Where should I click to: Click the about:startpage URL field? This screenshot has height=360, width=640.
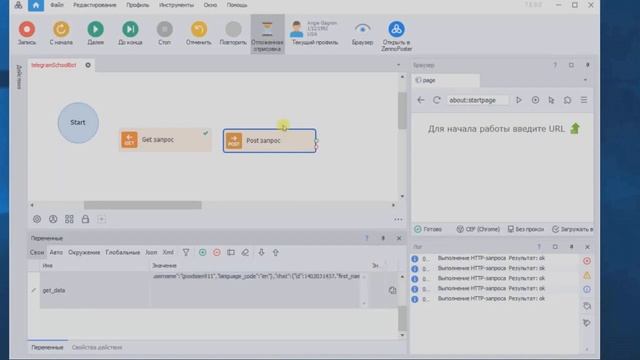[x=478, y=100]
